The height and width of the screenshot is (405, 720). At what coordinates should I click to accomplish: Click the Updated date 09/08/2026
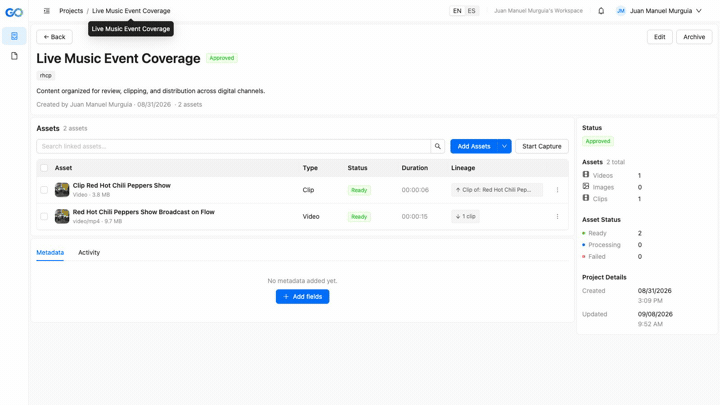point(655,314)
